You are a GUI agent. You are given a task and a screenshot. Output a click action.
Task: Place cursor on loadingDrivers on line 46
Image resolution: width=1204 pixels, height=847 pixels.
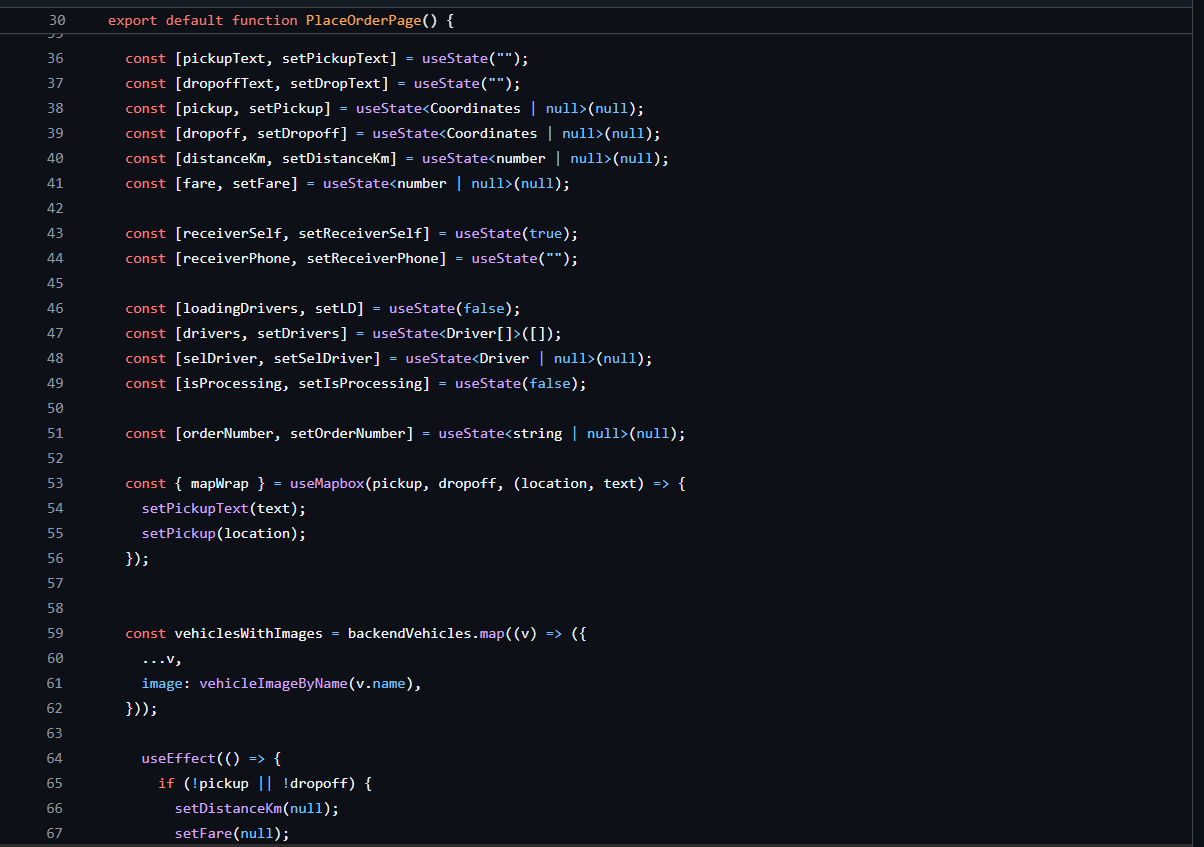point(240,308)
